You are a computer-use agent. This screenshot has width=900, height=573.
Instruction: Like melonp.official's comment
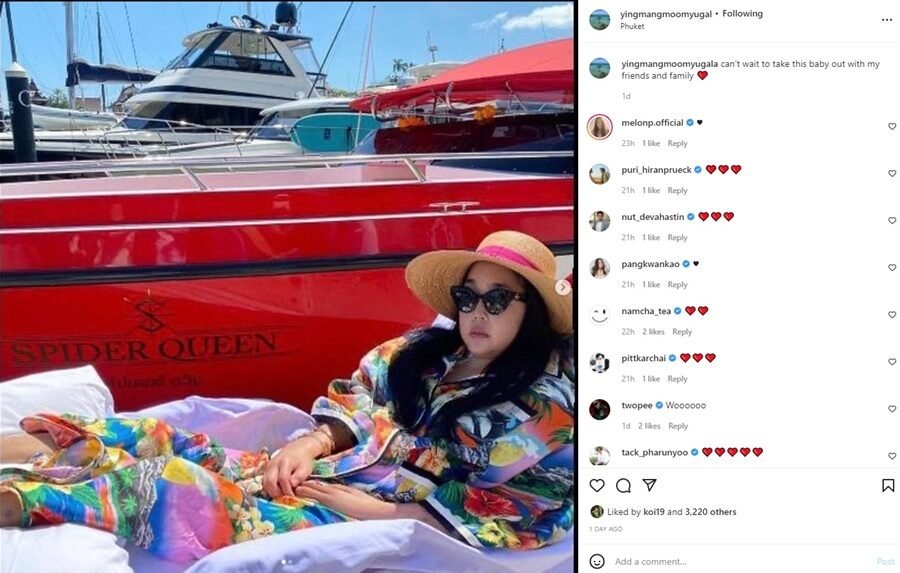892,126
